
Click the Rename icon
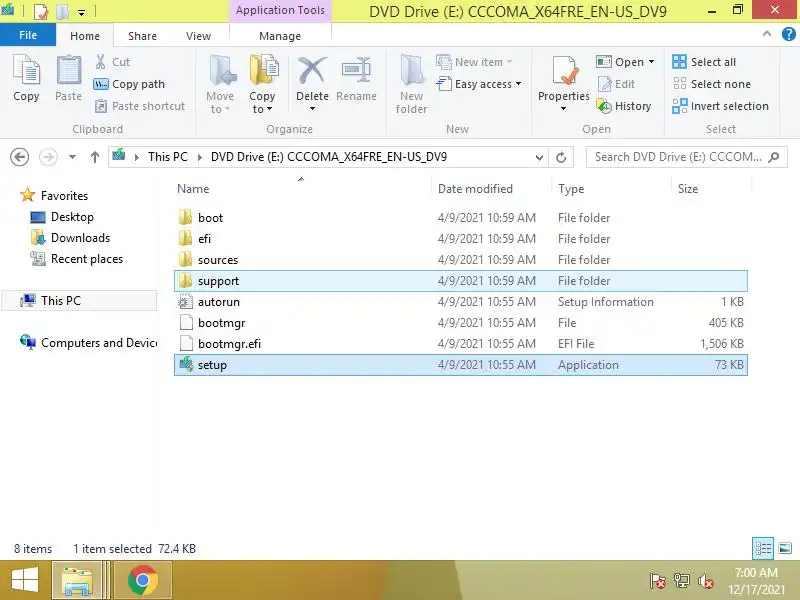356,70
